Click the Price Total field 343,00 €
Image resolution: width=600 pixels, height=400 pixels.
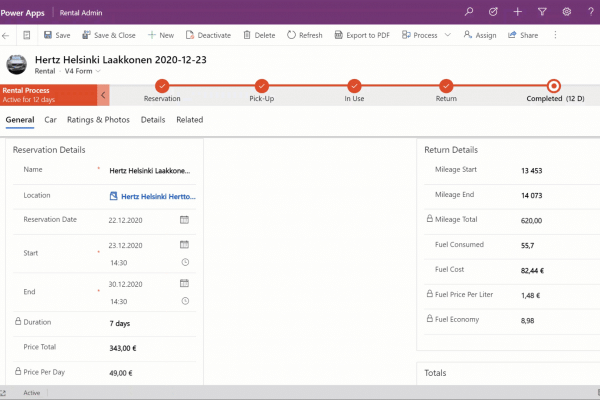pos(123,348)
